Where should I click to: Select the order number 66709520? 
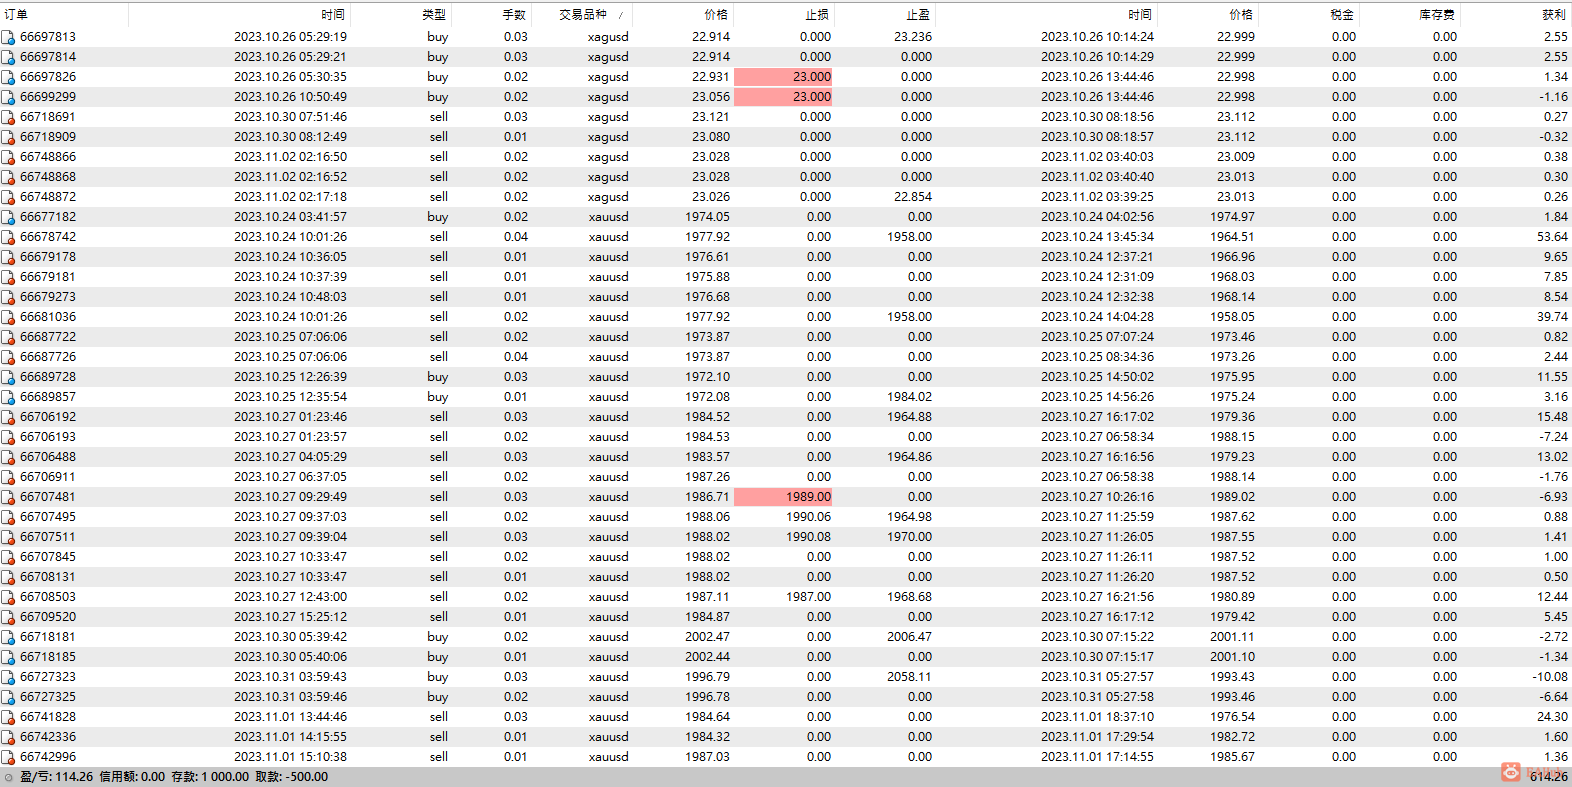coord(48,617)
